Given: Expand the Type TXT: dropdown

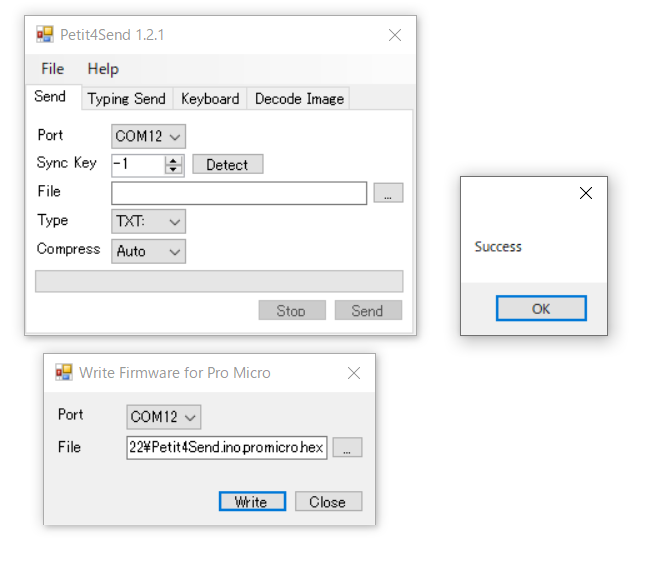Looking at the screenshot, I should pos(149,221).
